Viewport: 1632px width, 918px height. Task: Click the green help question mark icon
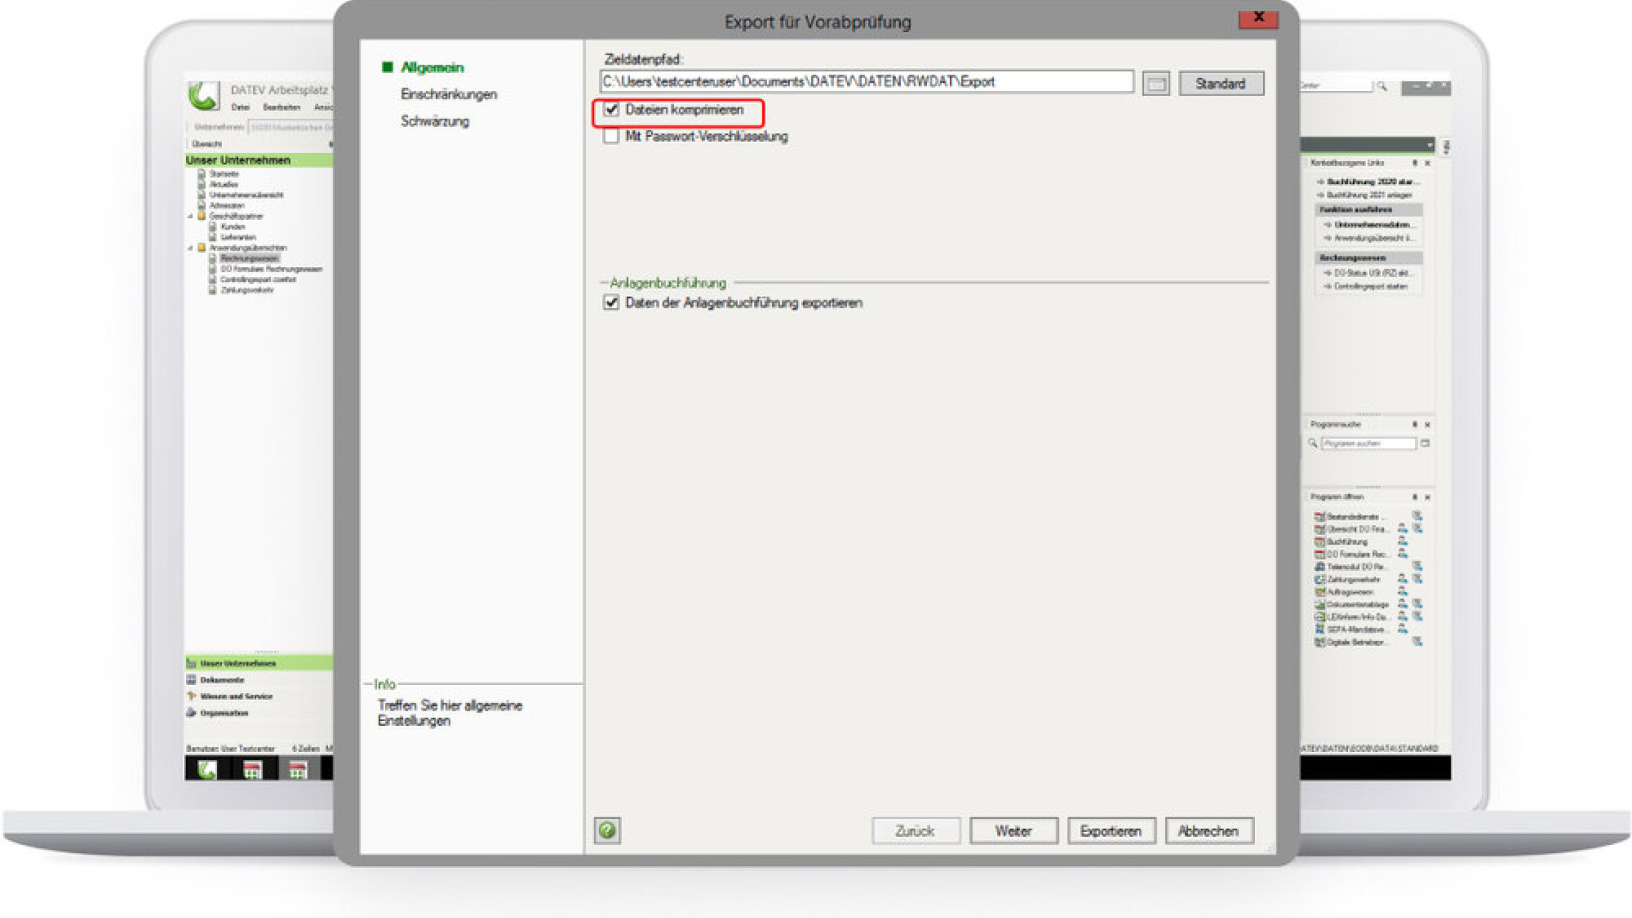tap(607, 830)
